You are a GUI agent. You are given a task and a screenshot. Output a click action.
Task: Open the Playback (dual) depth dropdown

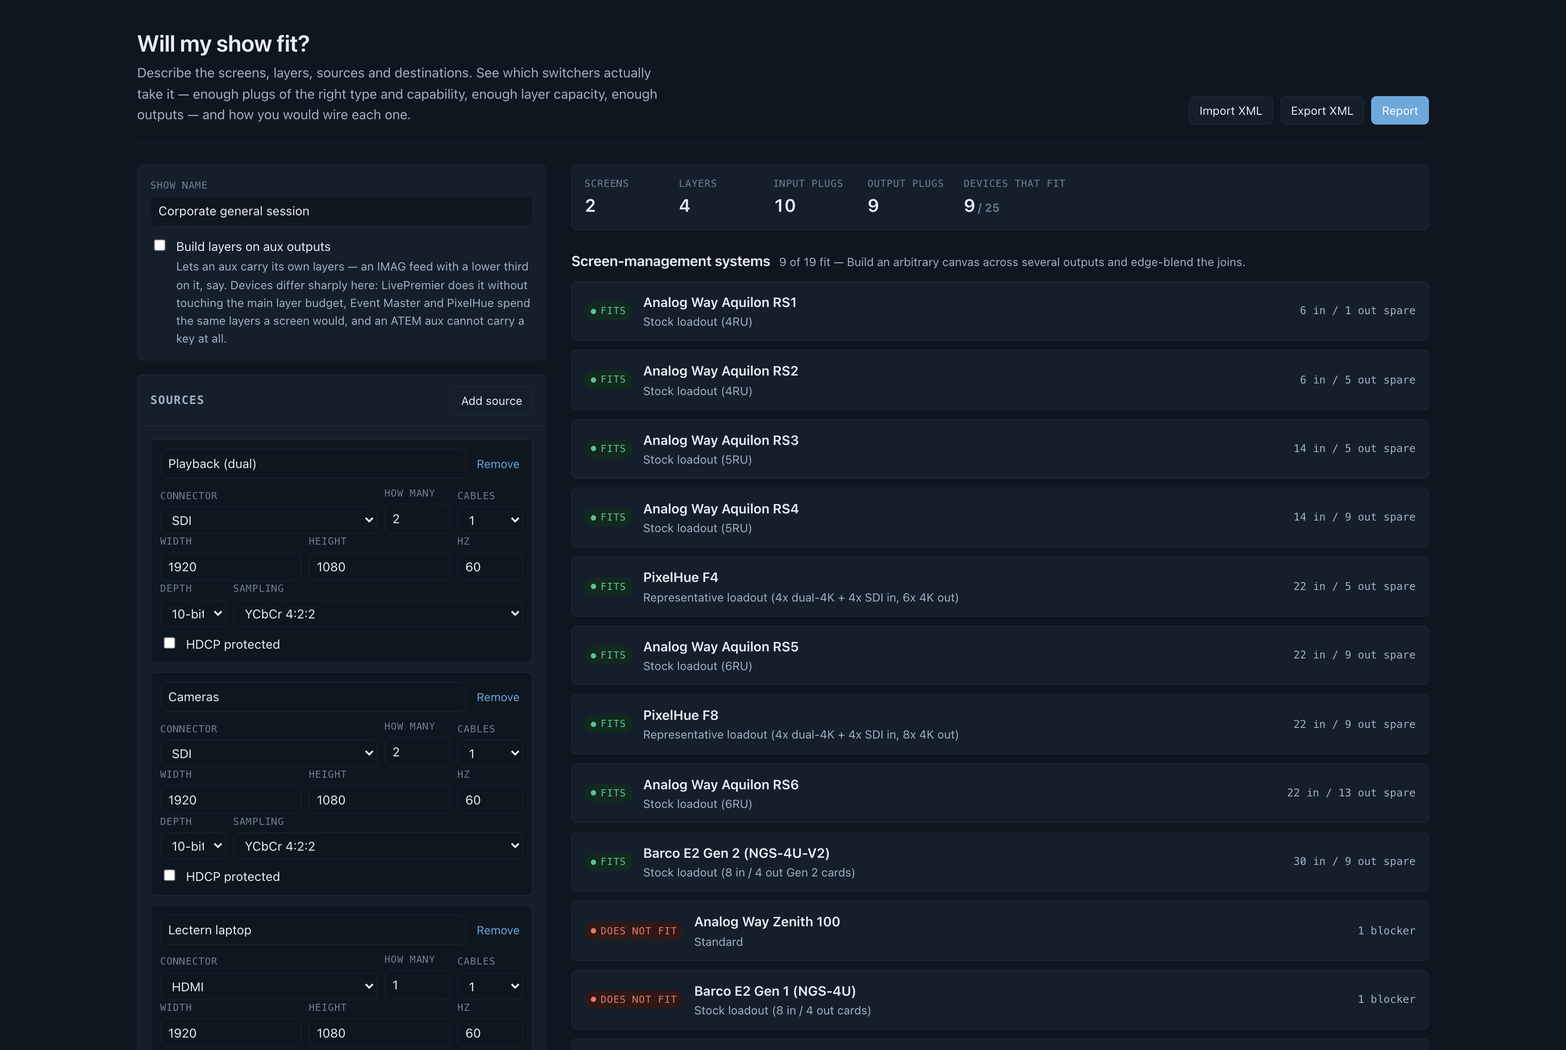193,613
